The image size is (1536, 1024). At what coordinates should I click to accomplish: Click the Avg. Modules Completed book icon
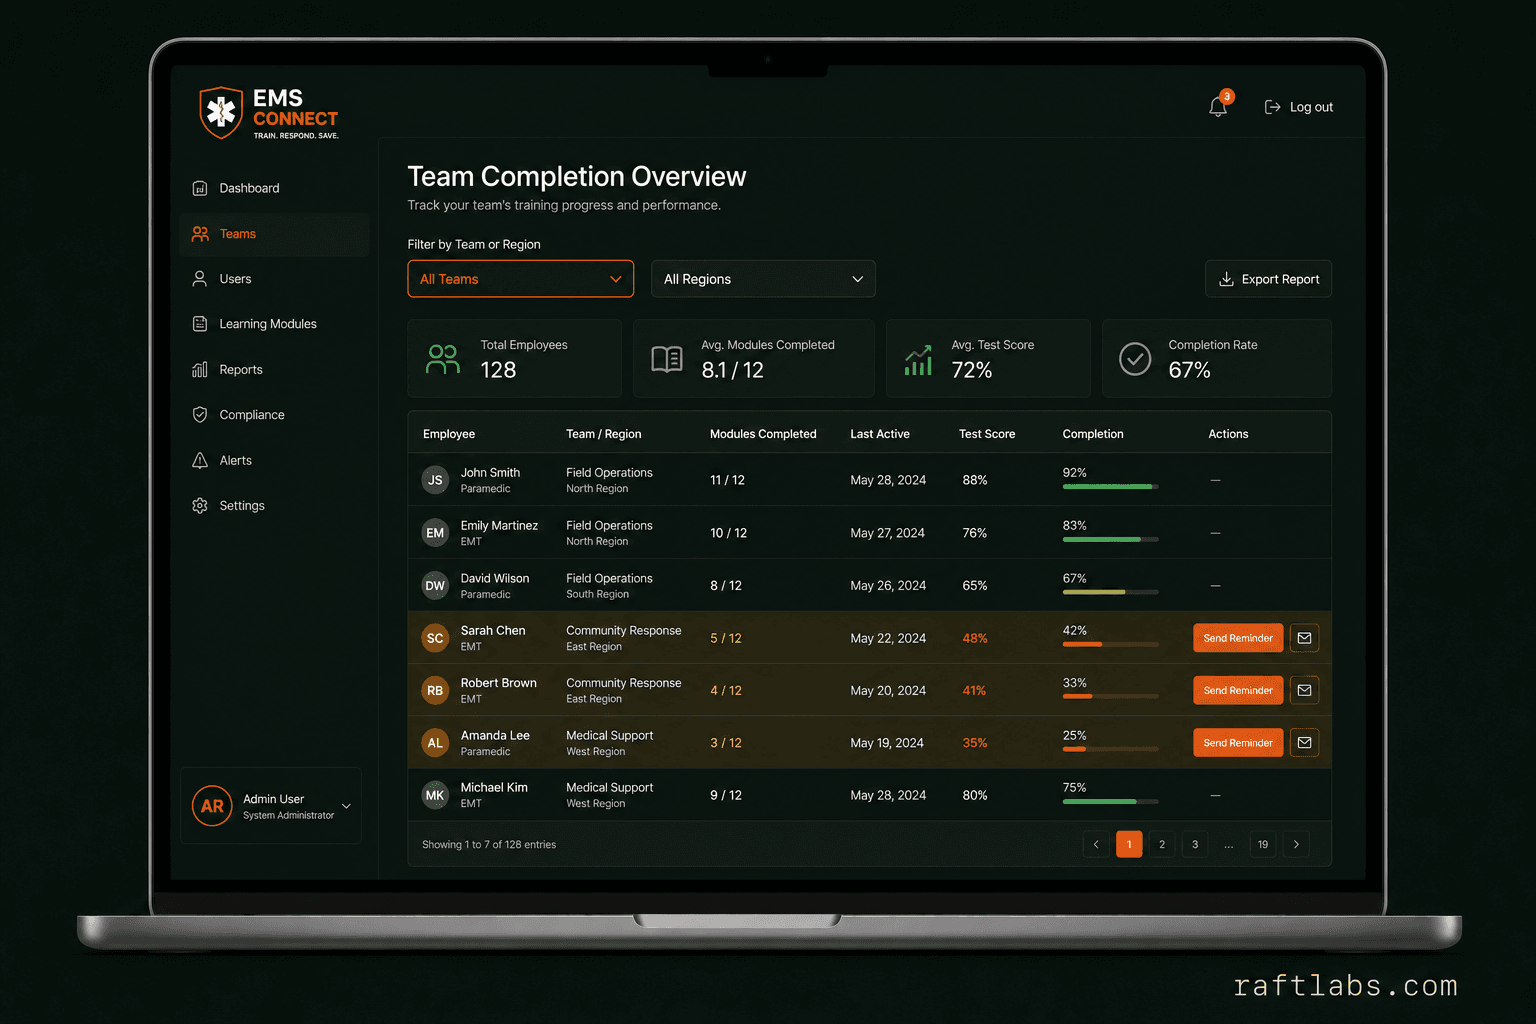pyautogui.click(x=667, y=359)
